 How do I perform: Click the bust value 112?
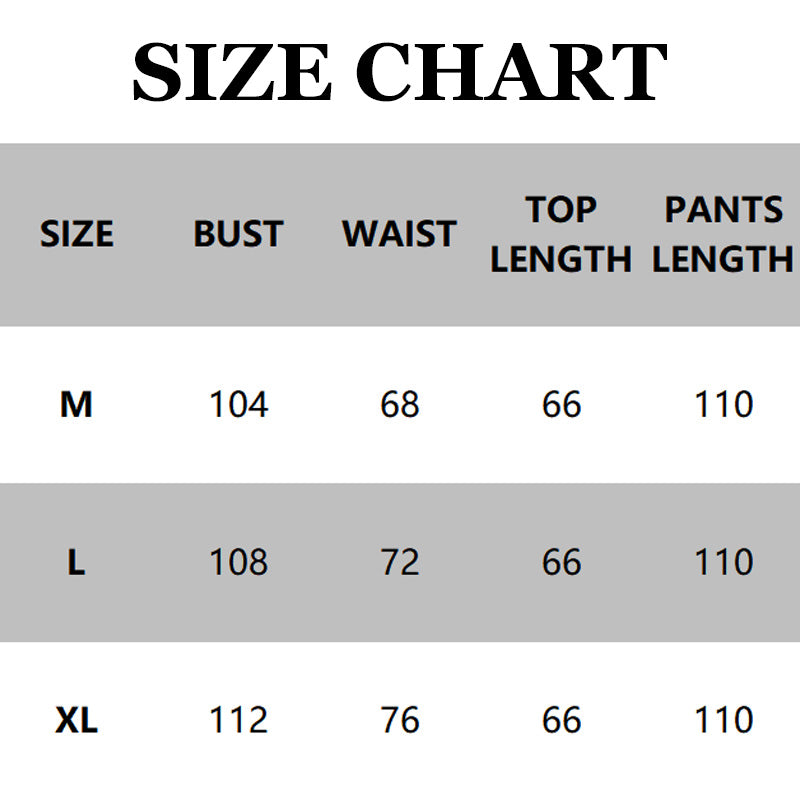click(x=238, y=720)
